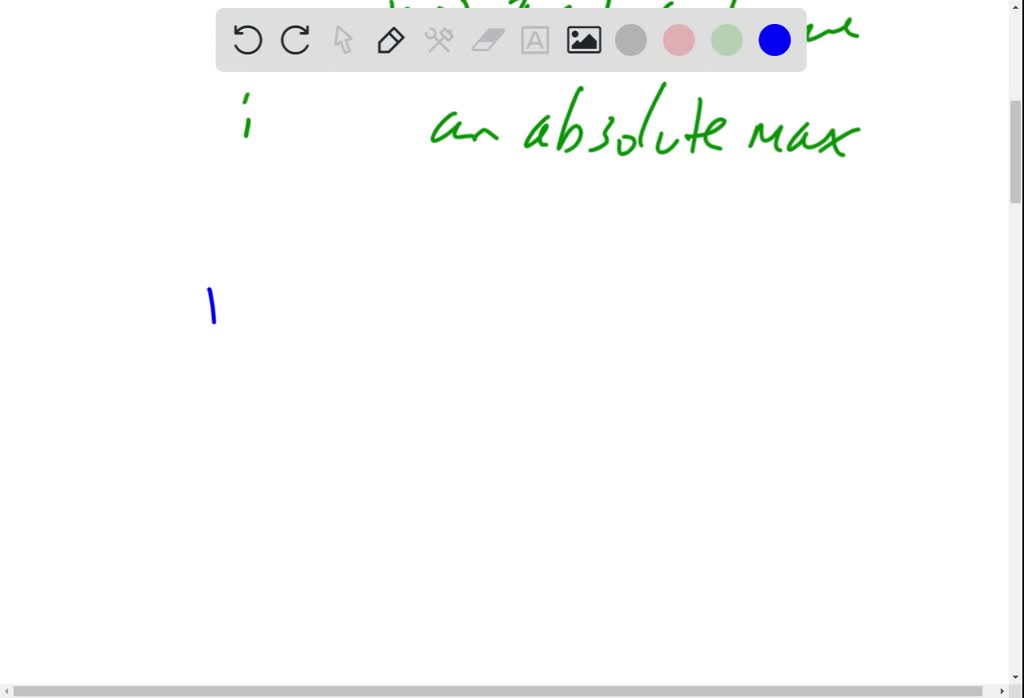This screenshot has height=698, width=1024.
Task: Click the Undo icon
Action: (x=247, y=40)
